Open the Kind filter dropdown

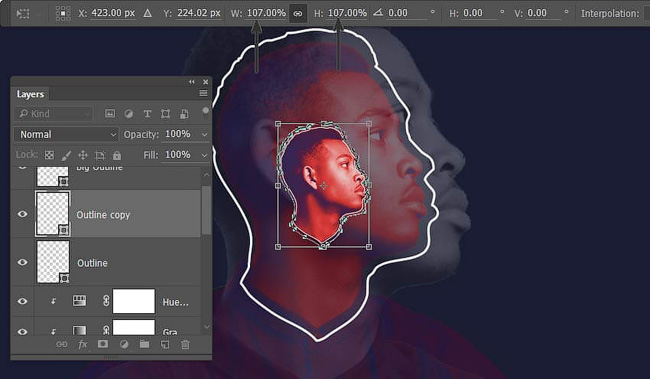click(53, 114)
